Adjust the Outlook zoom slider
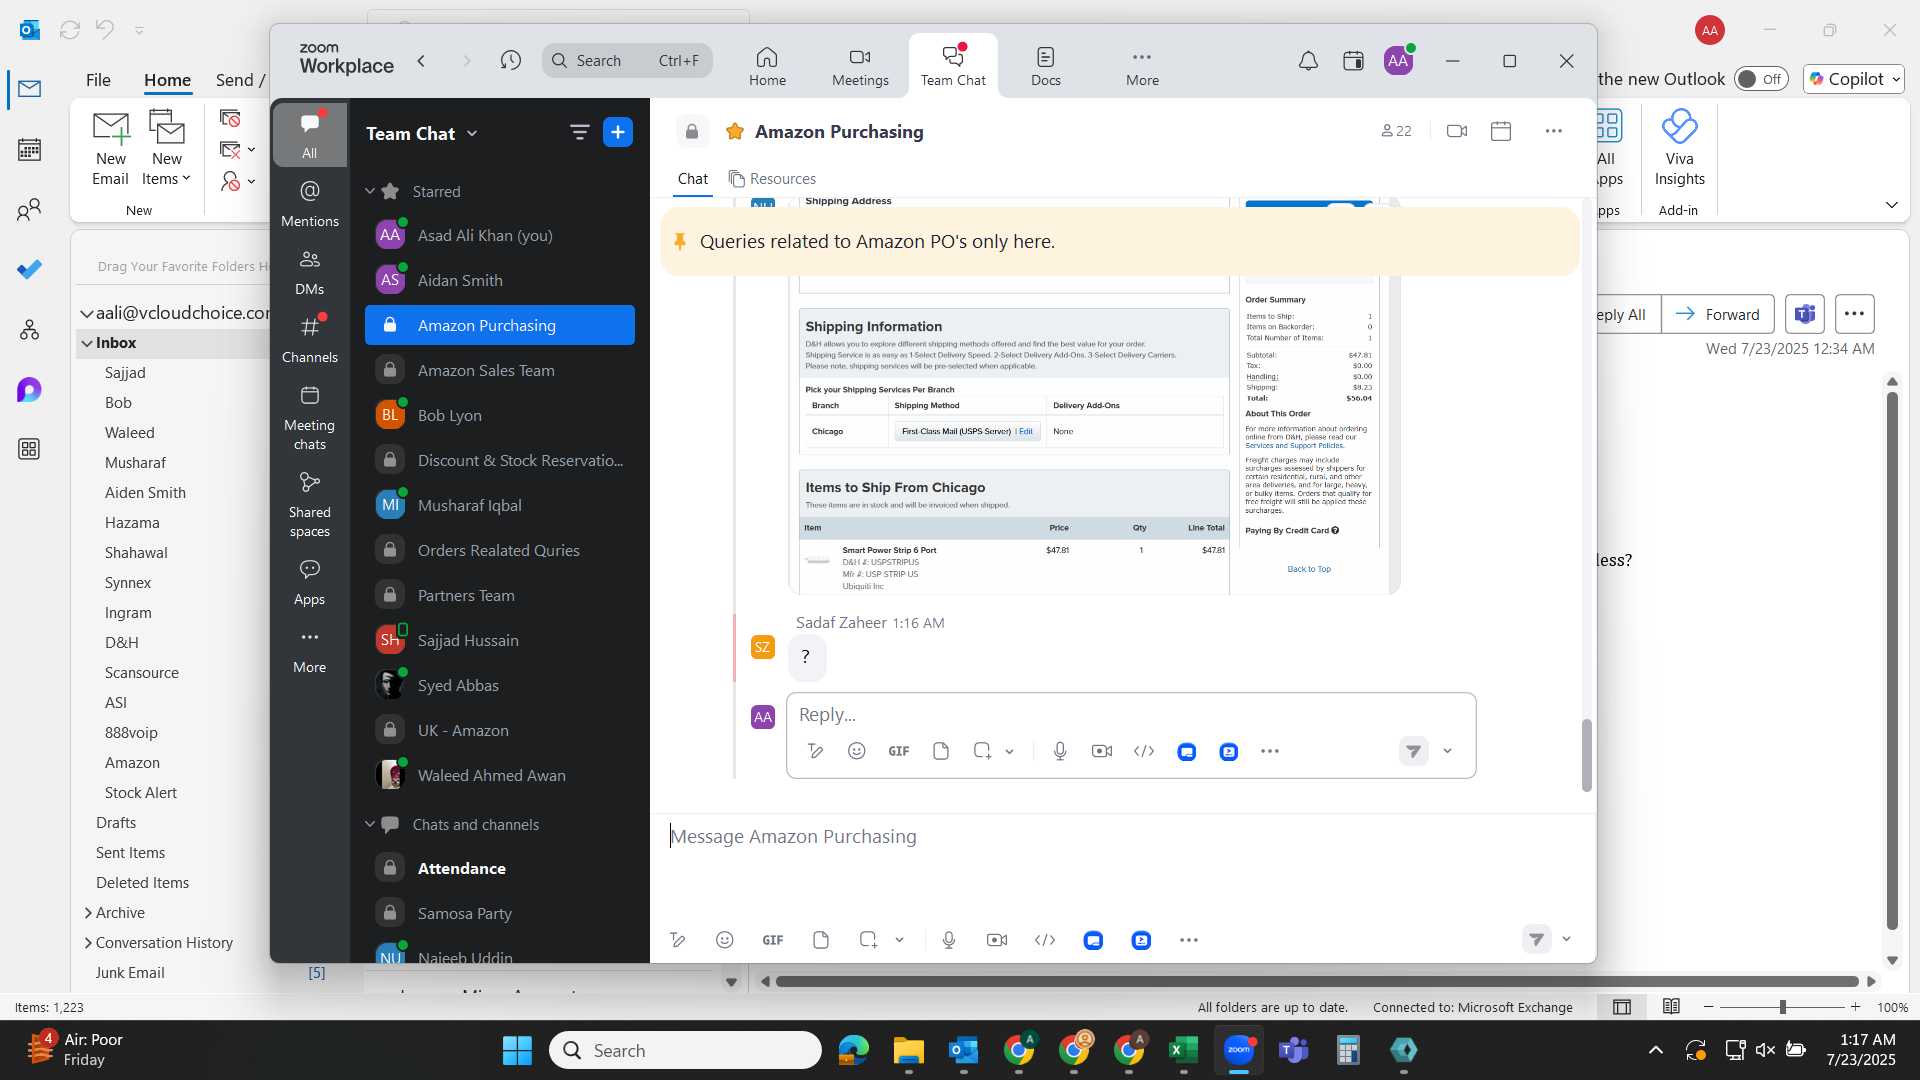 tap(1782, 1007)
